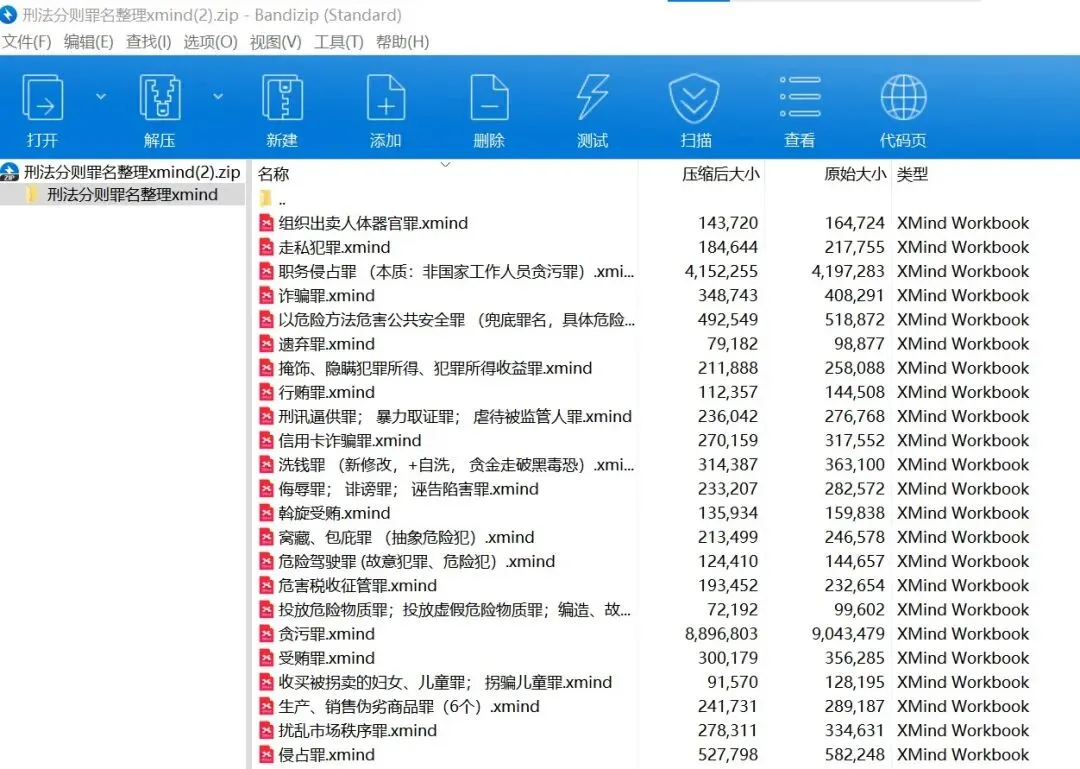Select file name starting 投放危险物质罪
Image resolution: width=1080 pixels, height=769 pixels.
click(455, 610)
